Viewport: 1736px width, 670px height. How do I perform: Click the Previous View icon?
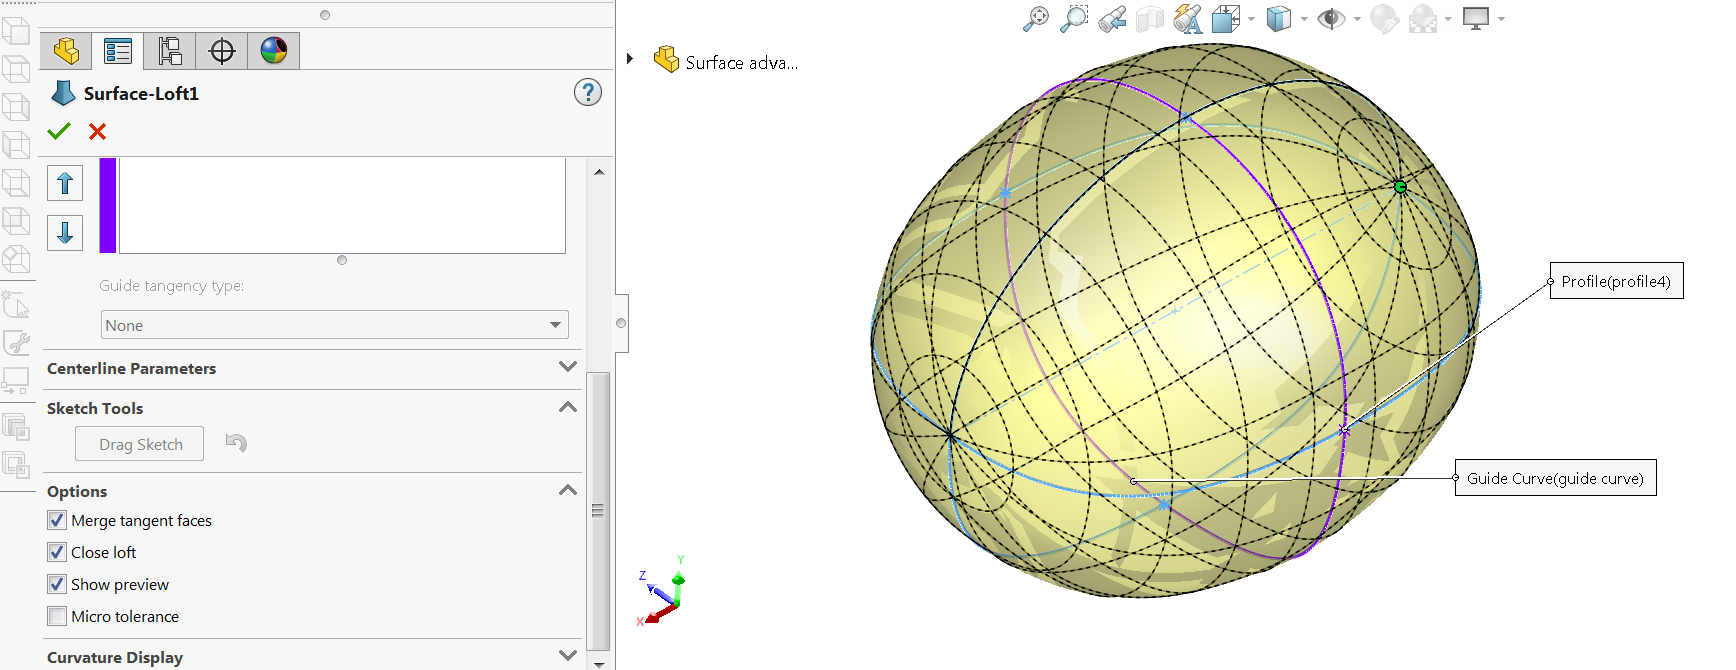(1111, 19)
